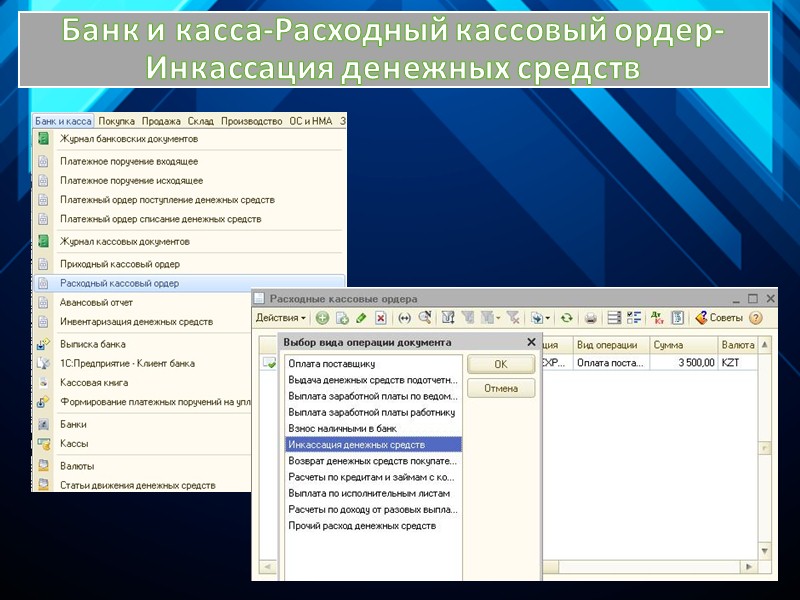Screen dimensions: 800x600
Task: Click the printer icon in toolbar
Action: click(x=590, y=318)
